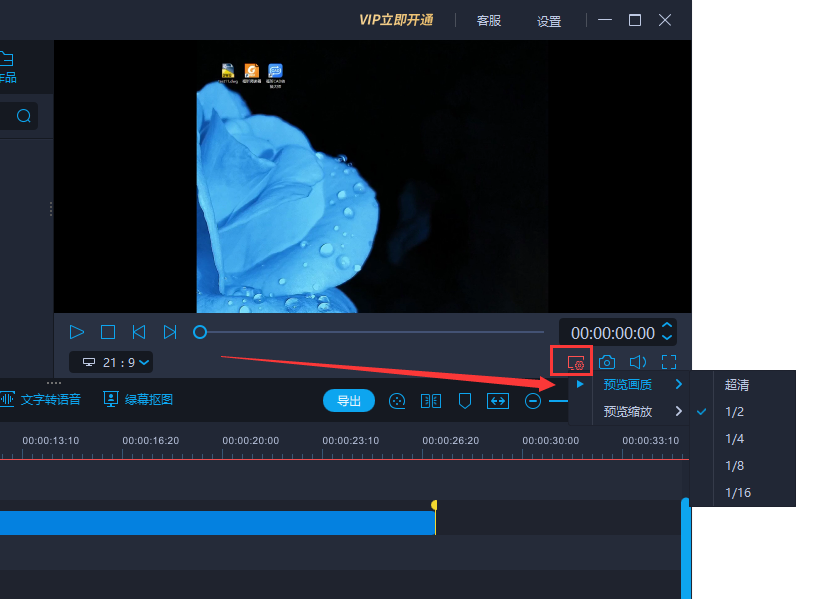Image resolution: width=825 pixels, height=599 pixels.
Task: Click the 导出 export button
Action: coord(348,400)
